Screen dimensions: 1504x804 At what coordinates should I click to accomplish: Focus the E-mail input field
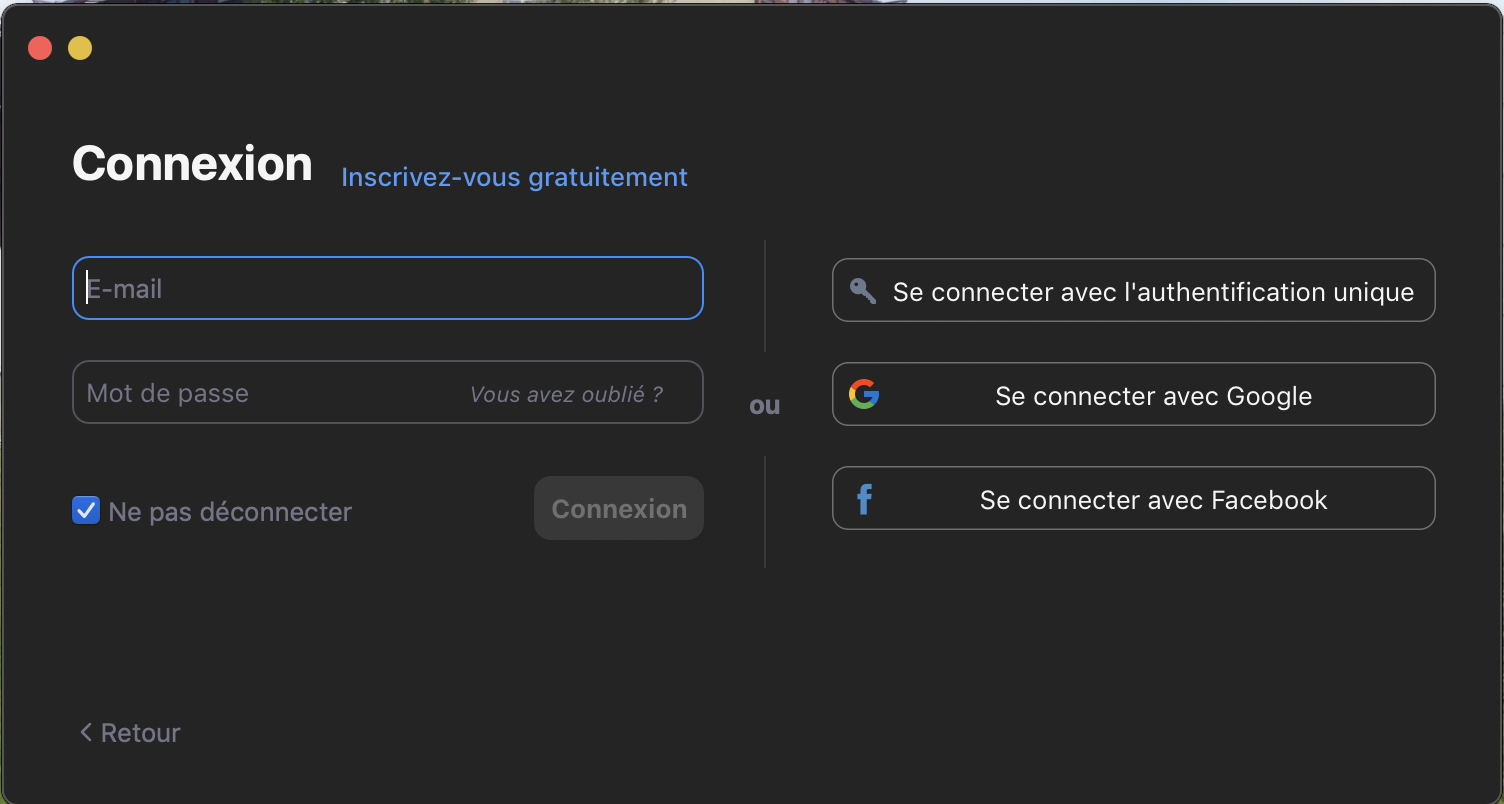click(x=388, y=289)
